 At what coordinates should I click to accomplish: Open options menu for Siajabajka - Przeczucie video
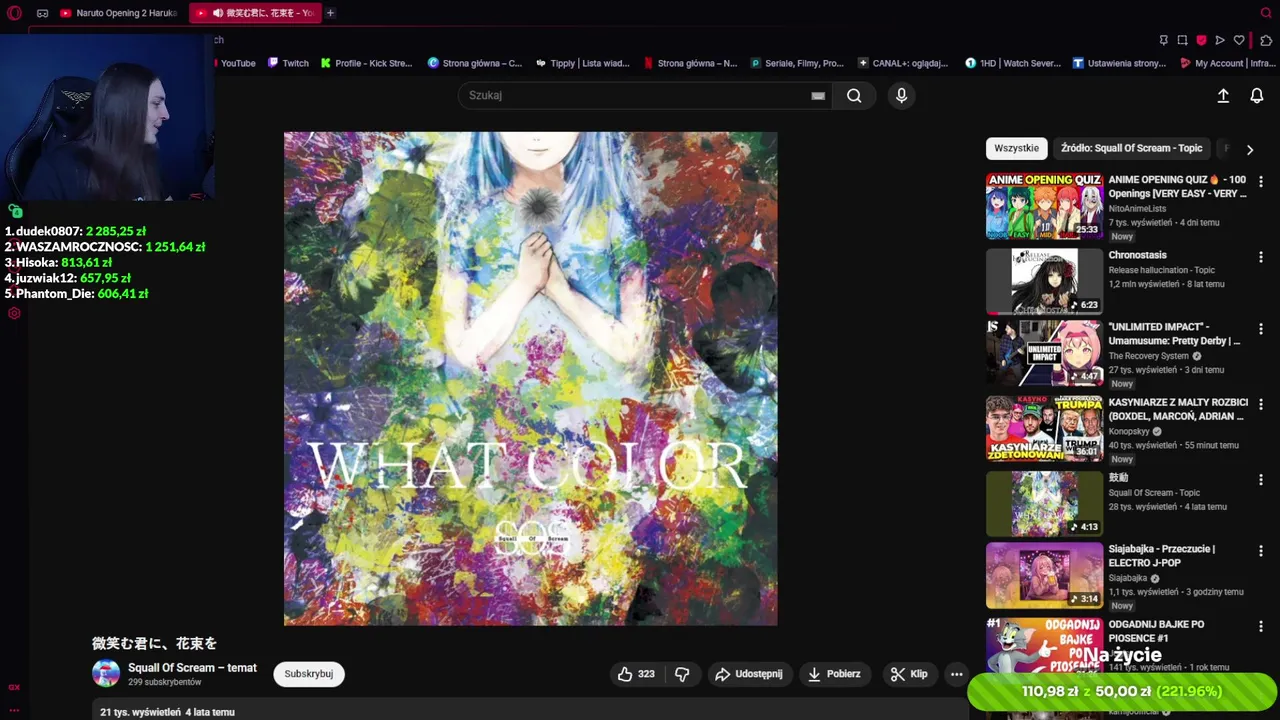[1260, 551]
